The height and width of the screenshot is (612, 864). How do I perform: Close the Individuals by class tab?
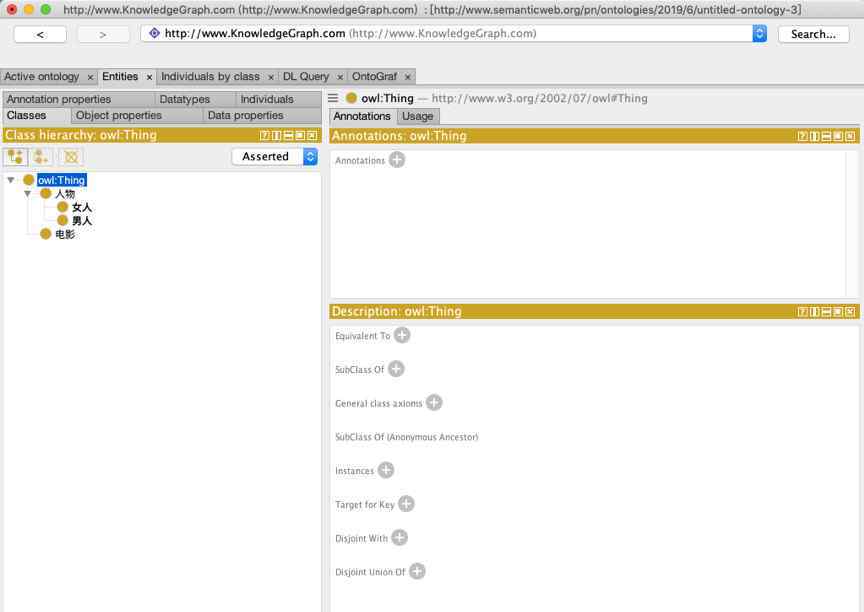[271, 78]
